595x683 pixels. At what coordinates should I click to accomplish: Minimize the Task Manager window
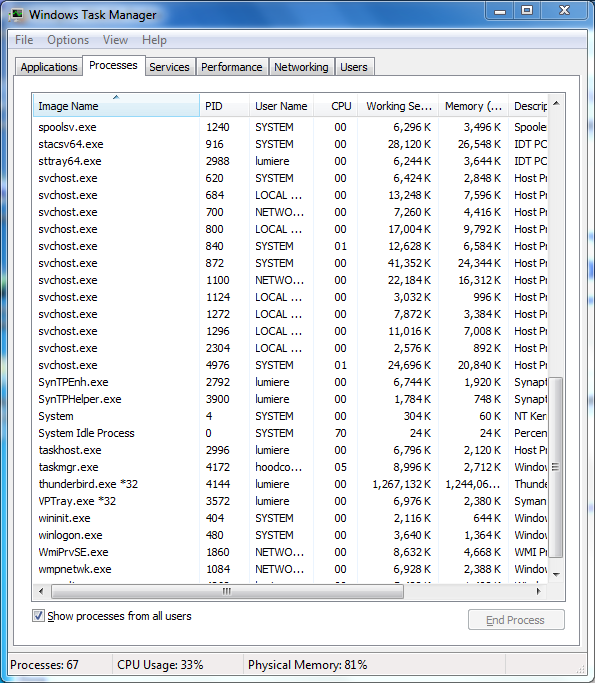coord(500,10)
